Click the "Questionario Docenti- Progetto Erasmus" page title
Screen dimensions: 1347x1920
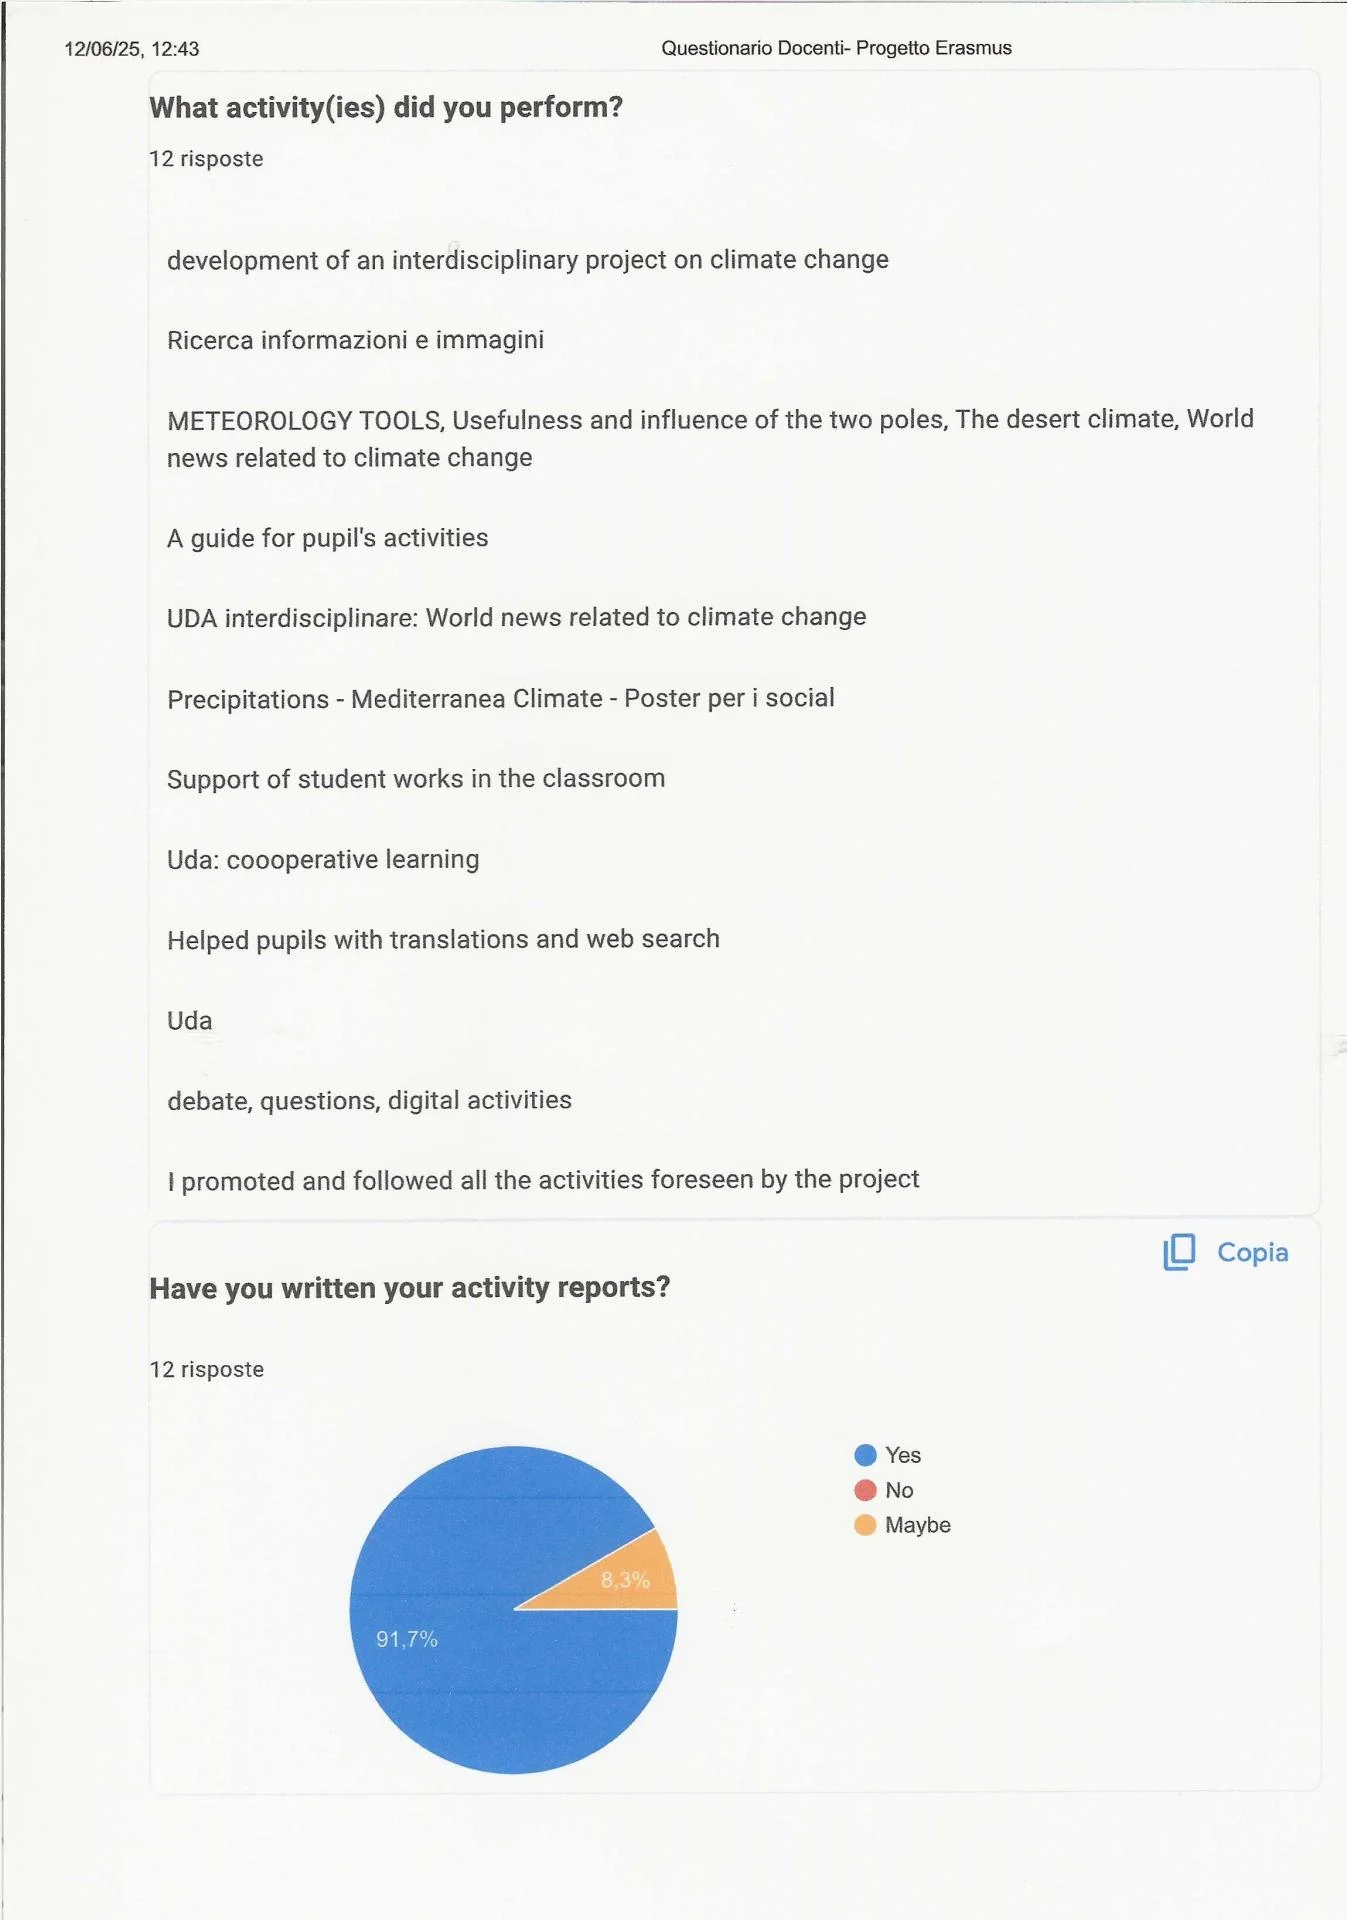pyautogui.click(x=836, y=48)
